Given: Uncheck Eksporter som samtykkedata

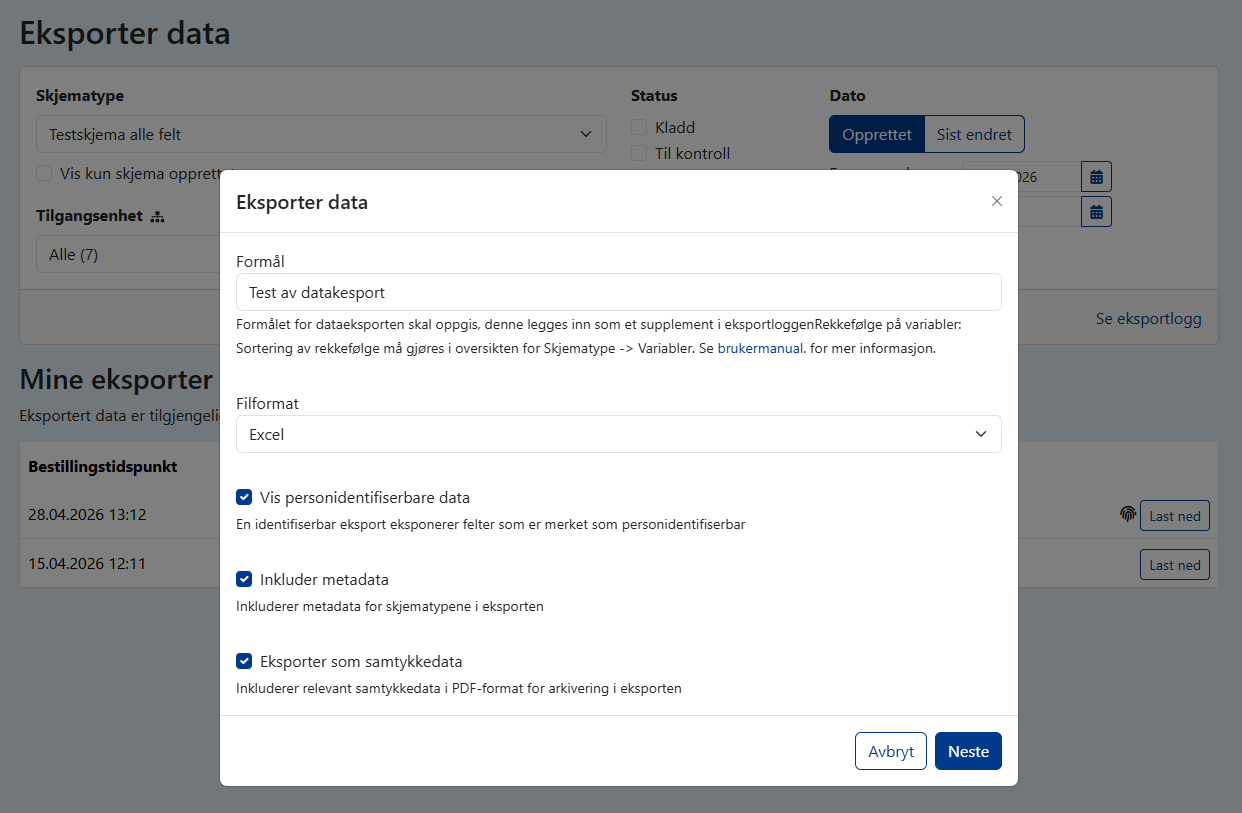Looking at the screenshot, I should (x=244, y=661).
